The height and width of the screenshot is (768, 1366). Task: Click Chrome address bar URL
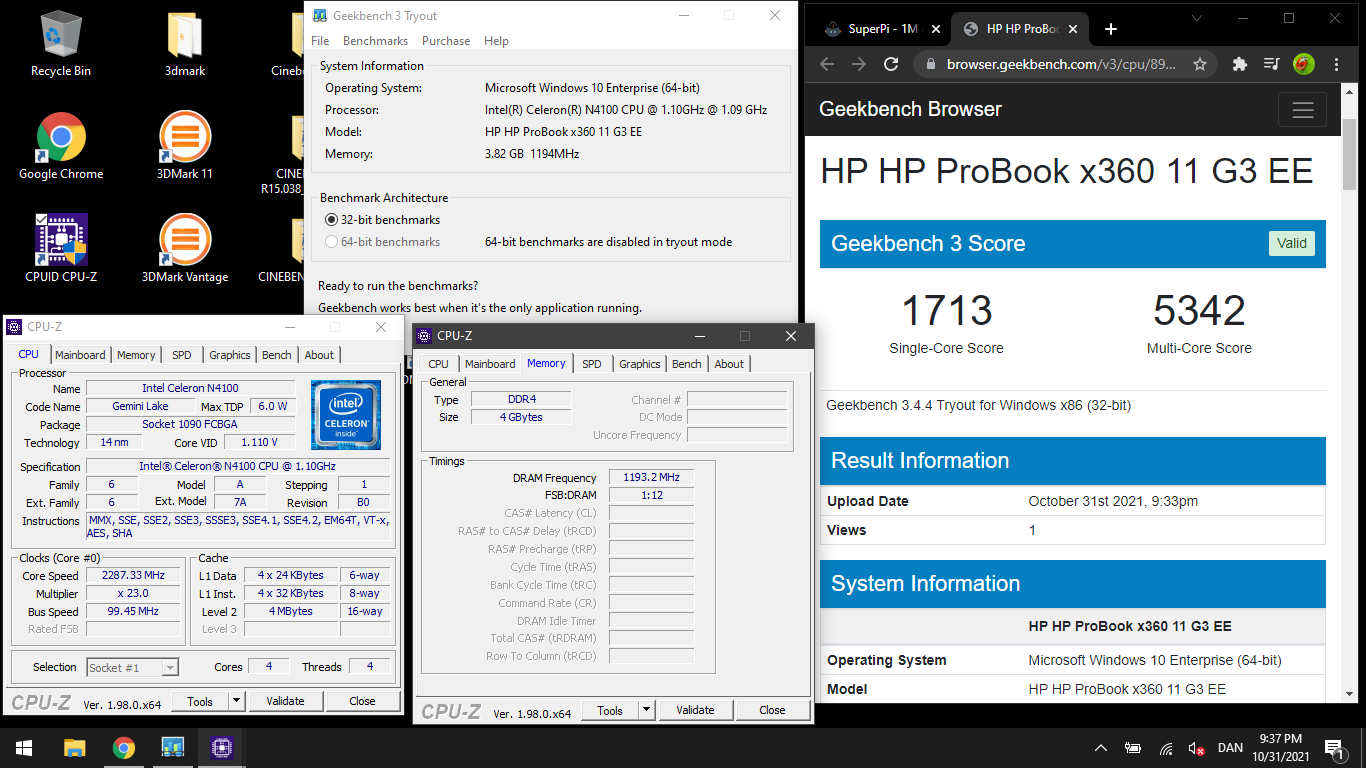[x=1061, y=64]
